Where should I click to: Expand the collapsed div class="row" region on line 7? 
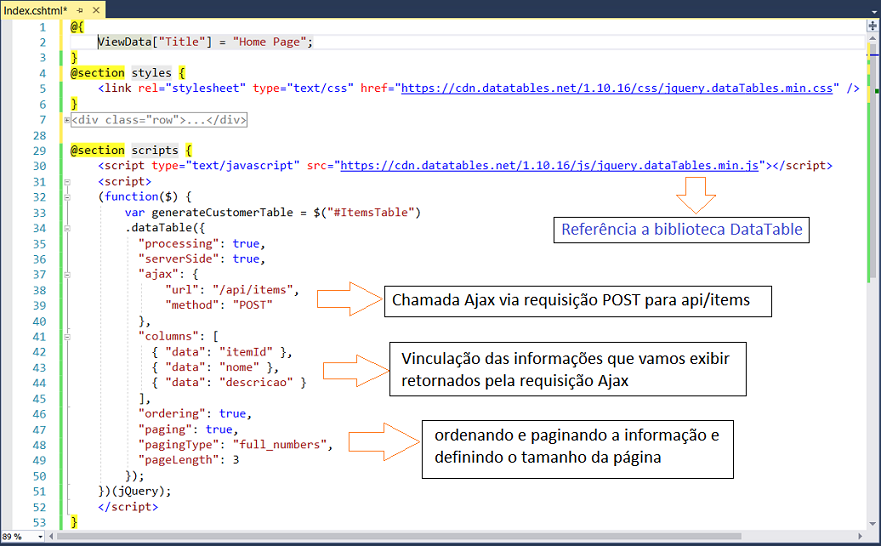point(67,120)
